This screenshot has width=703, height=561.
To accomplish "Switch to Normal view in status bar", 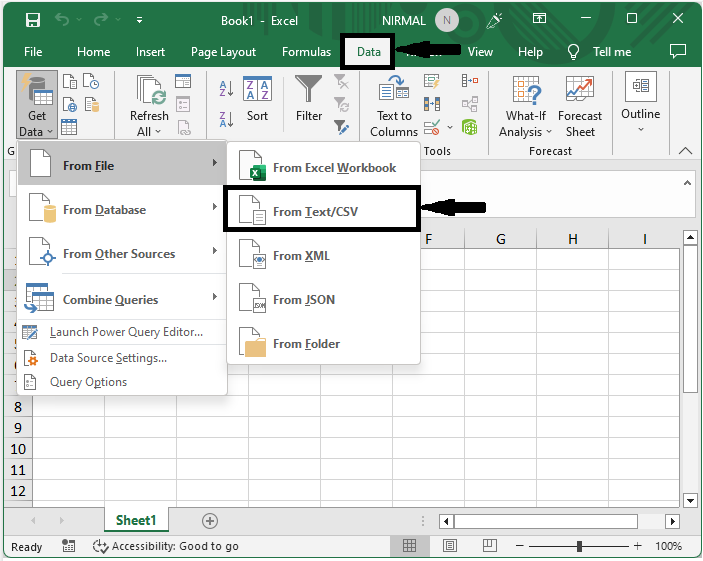I will (x=409, y=546).
